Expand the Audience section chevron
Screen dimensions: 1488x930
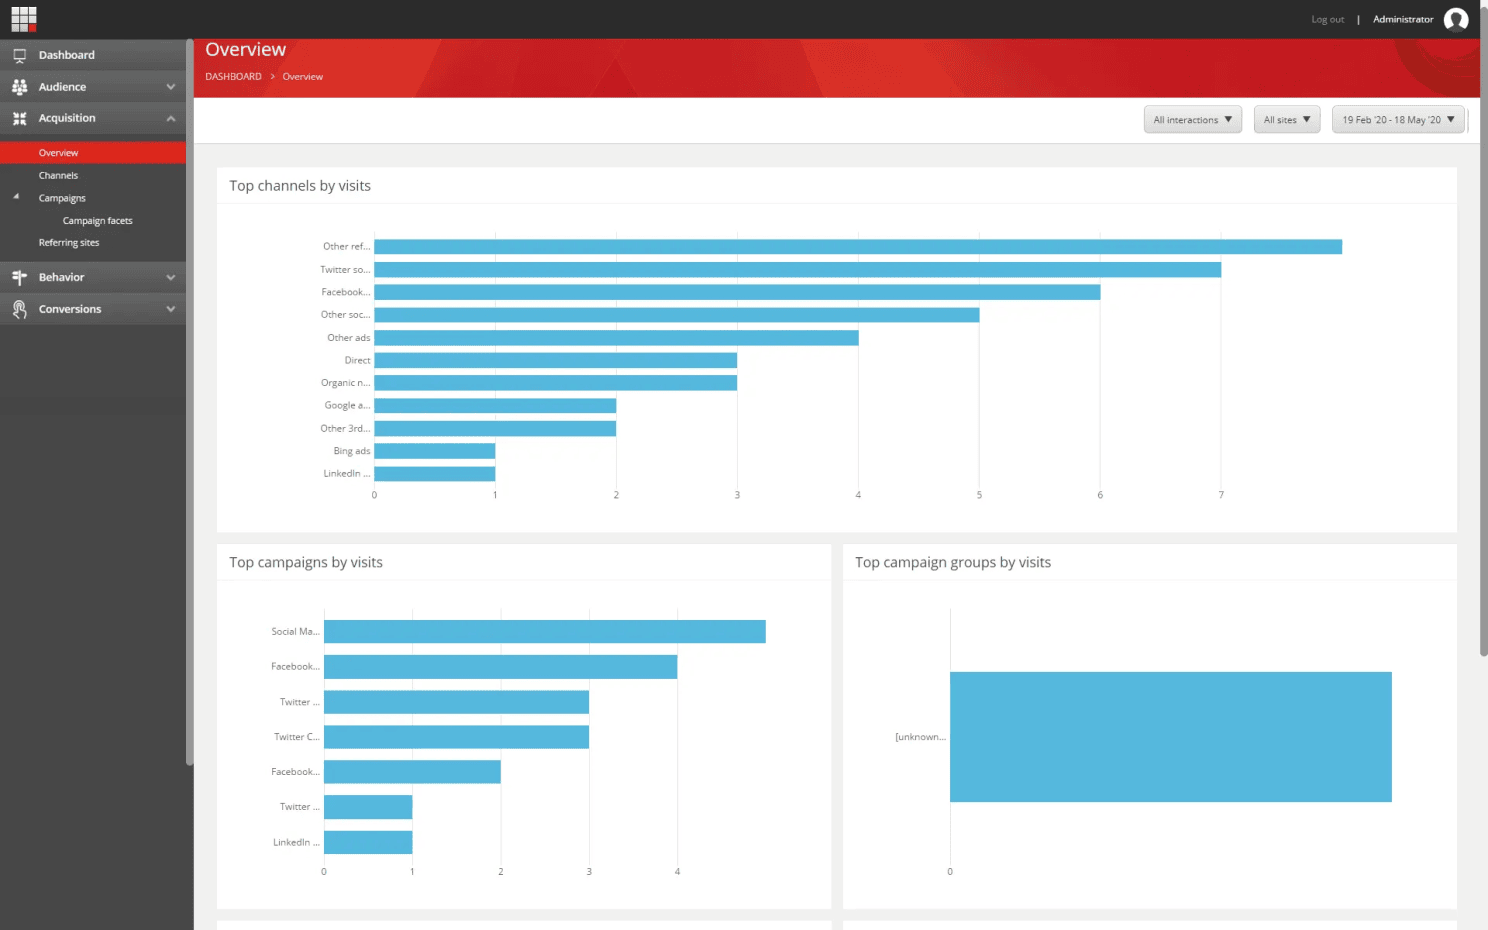[171, 86]
